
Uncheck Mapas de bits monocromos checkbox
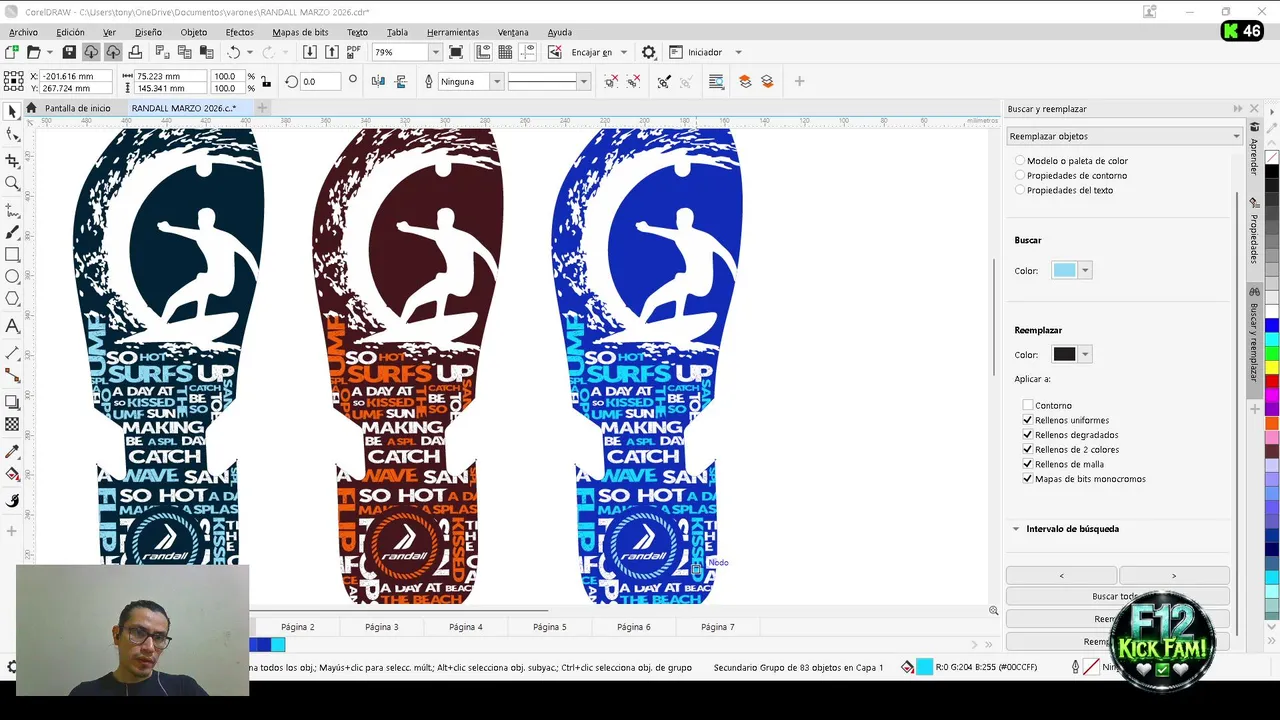(1028, 479)
